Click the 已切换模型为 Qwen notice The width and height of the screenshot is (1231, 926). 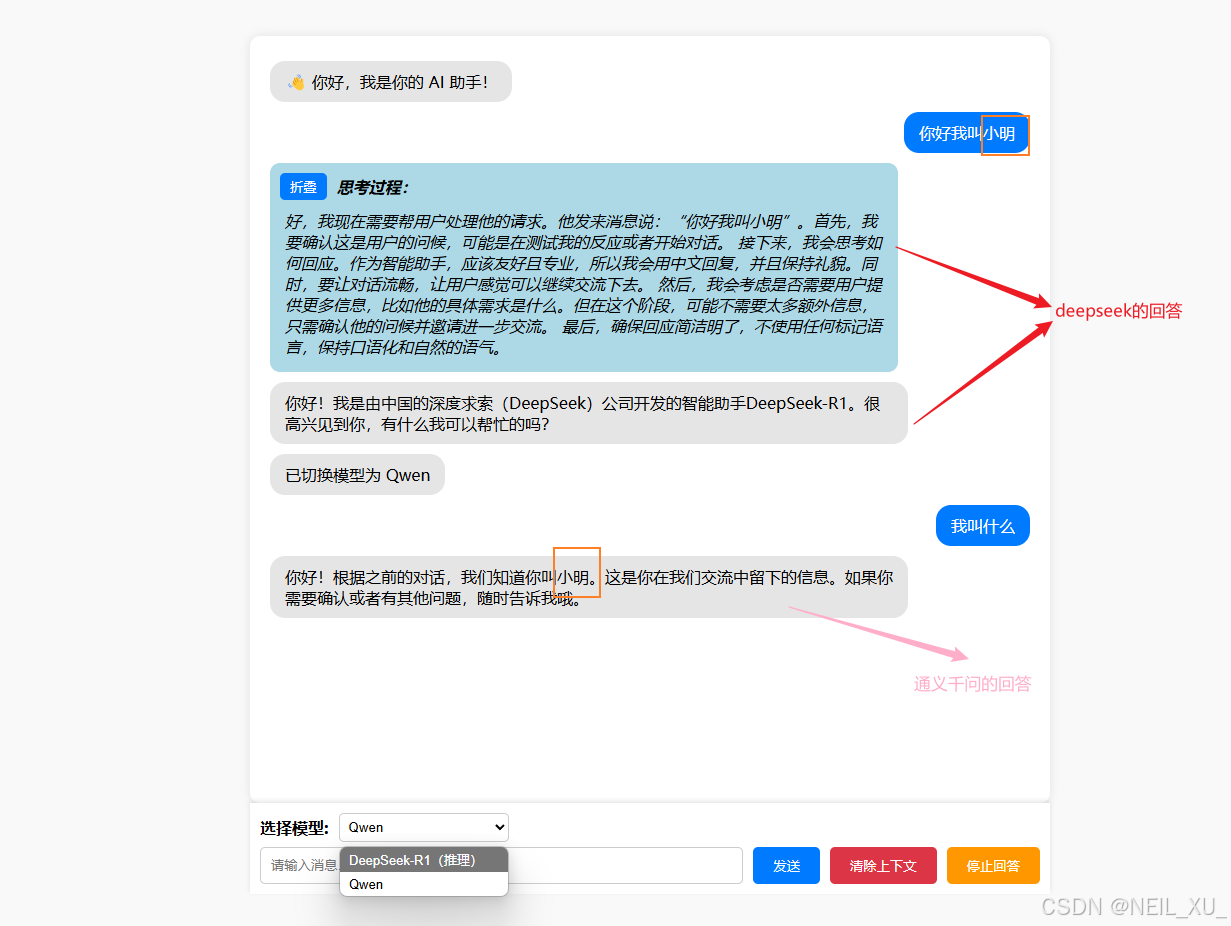point(357,475)
